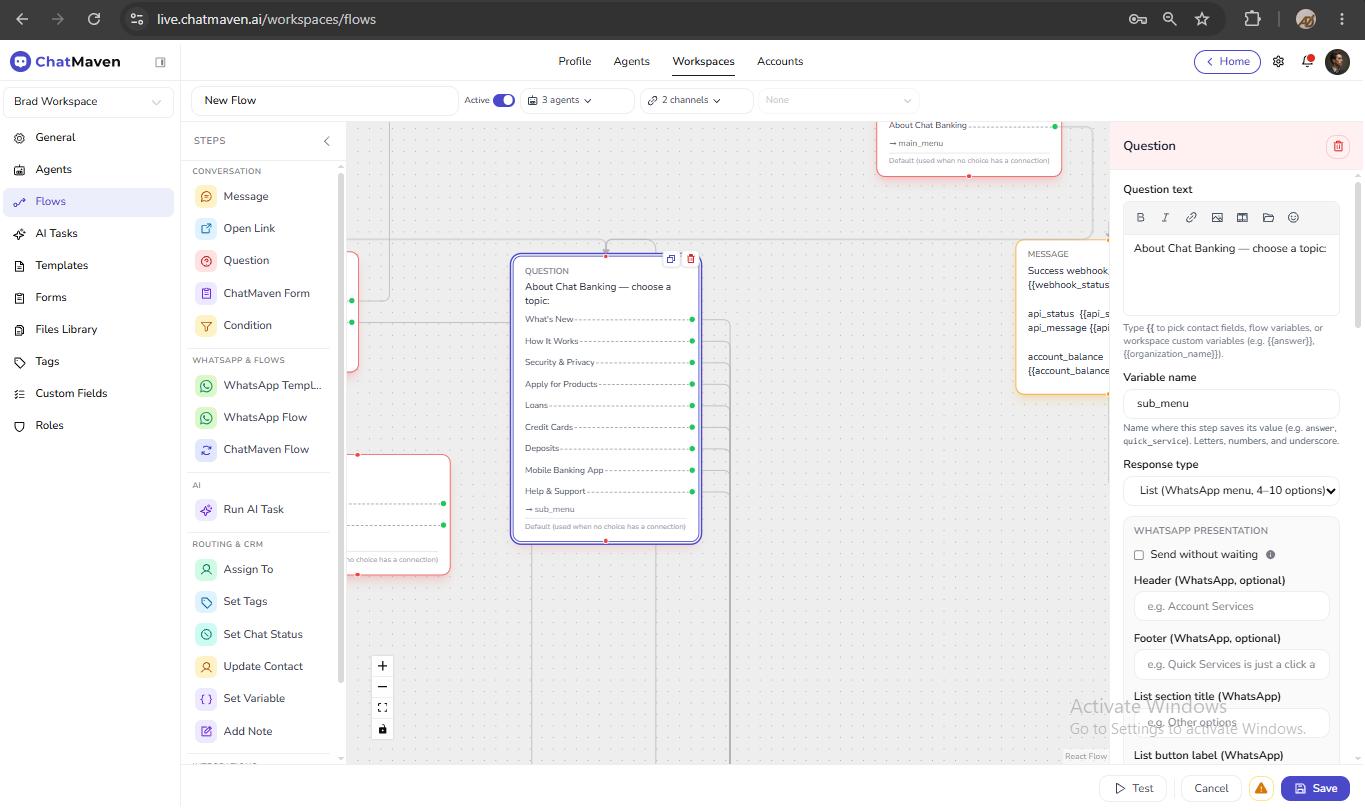The height and width of the screenshot is (811, 1365).
Task: Add a Set Tags step
Action: point(262,602)
